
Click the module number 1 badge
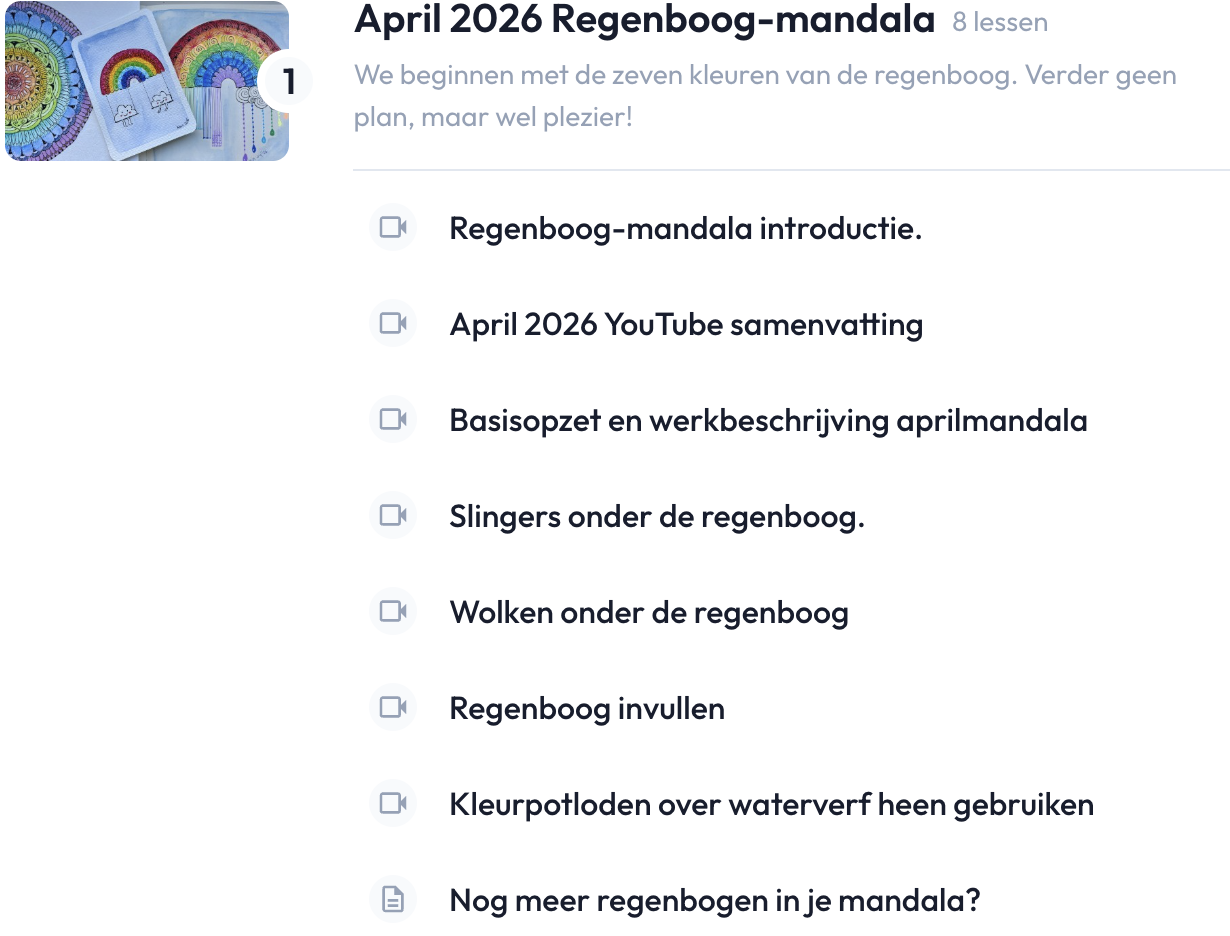click(x=288, y=82)
